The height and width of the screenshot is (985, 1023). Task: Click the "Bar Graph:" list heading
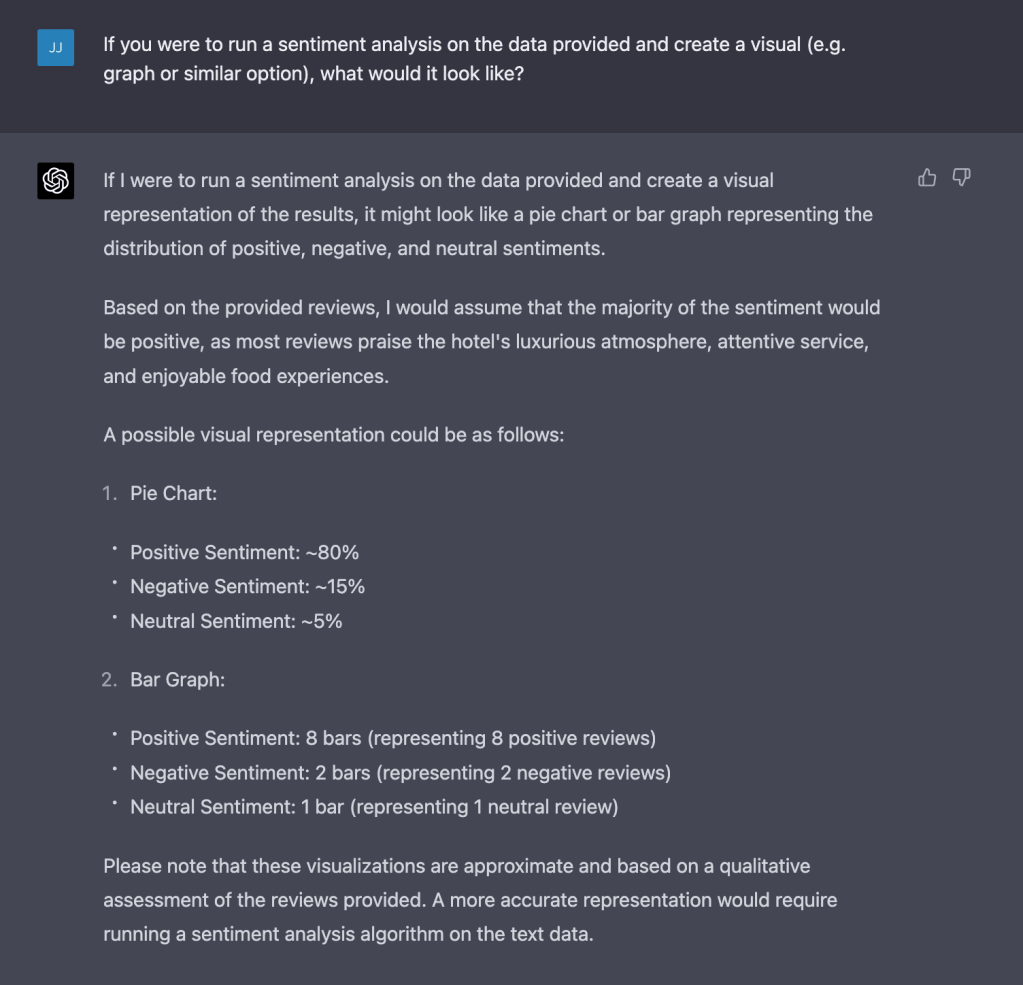(x=177, y=680)
